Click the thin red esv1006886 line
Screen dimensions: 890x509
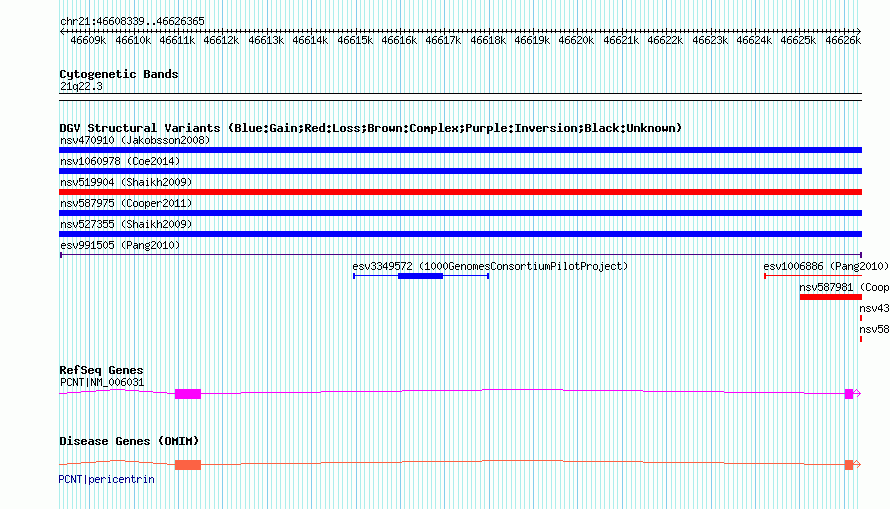click(x=813, y=276)
